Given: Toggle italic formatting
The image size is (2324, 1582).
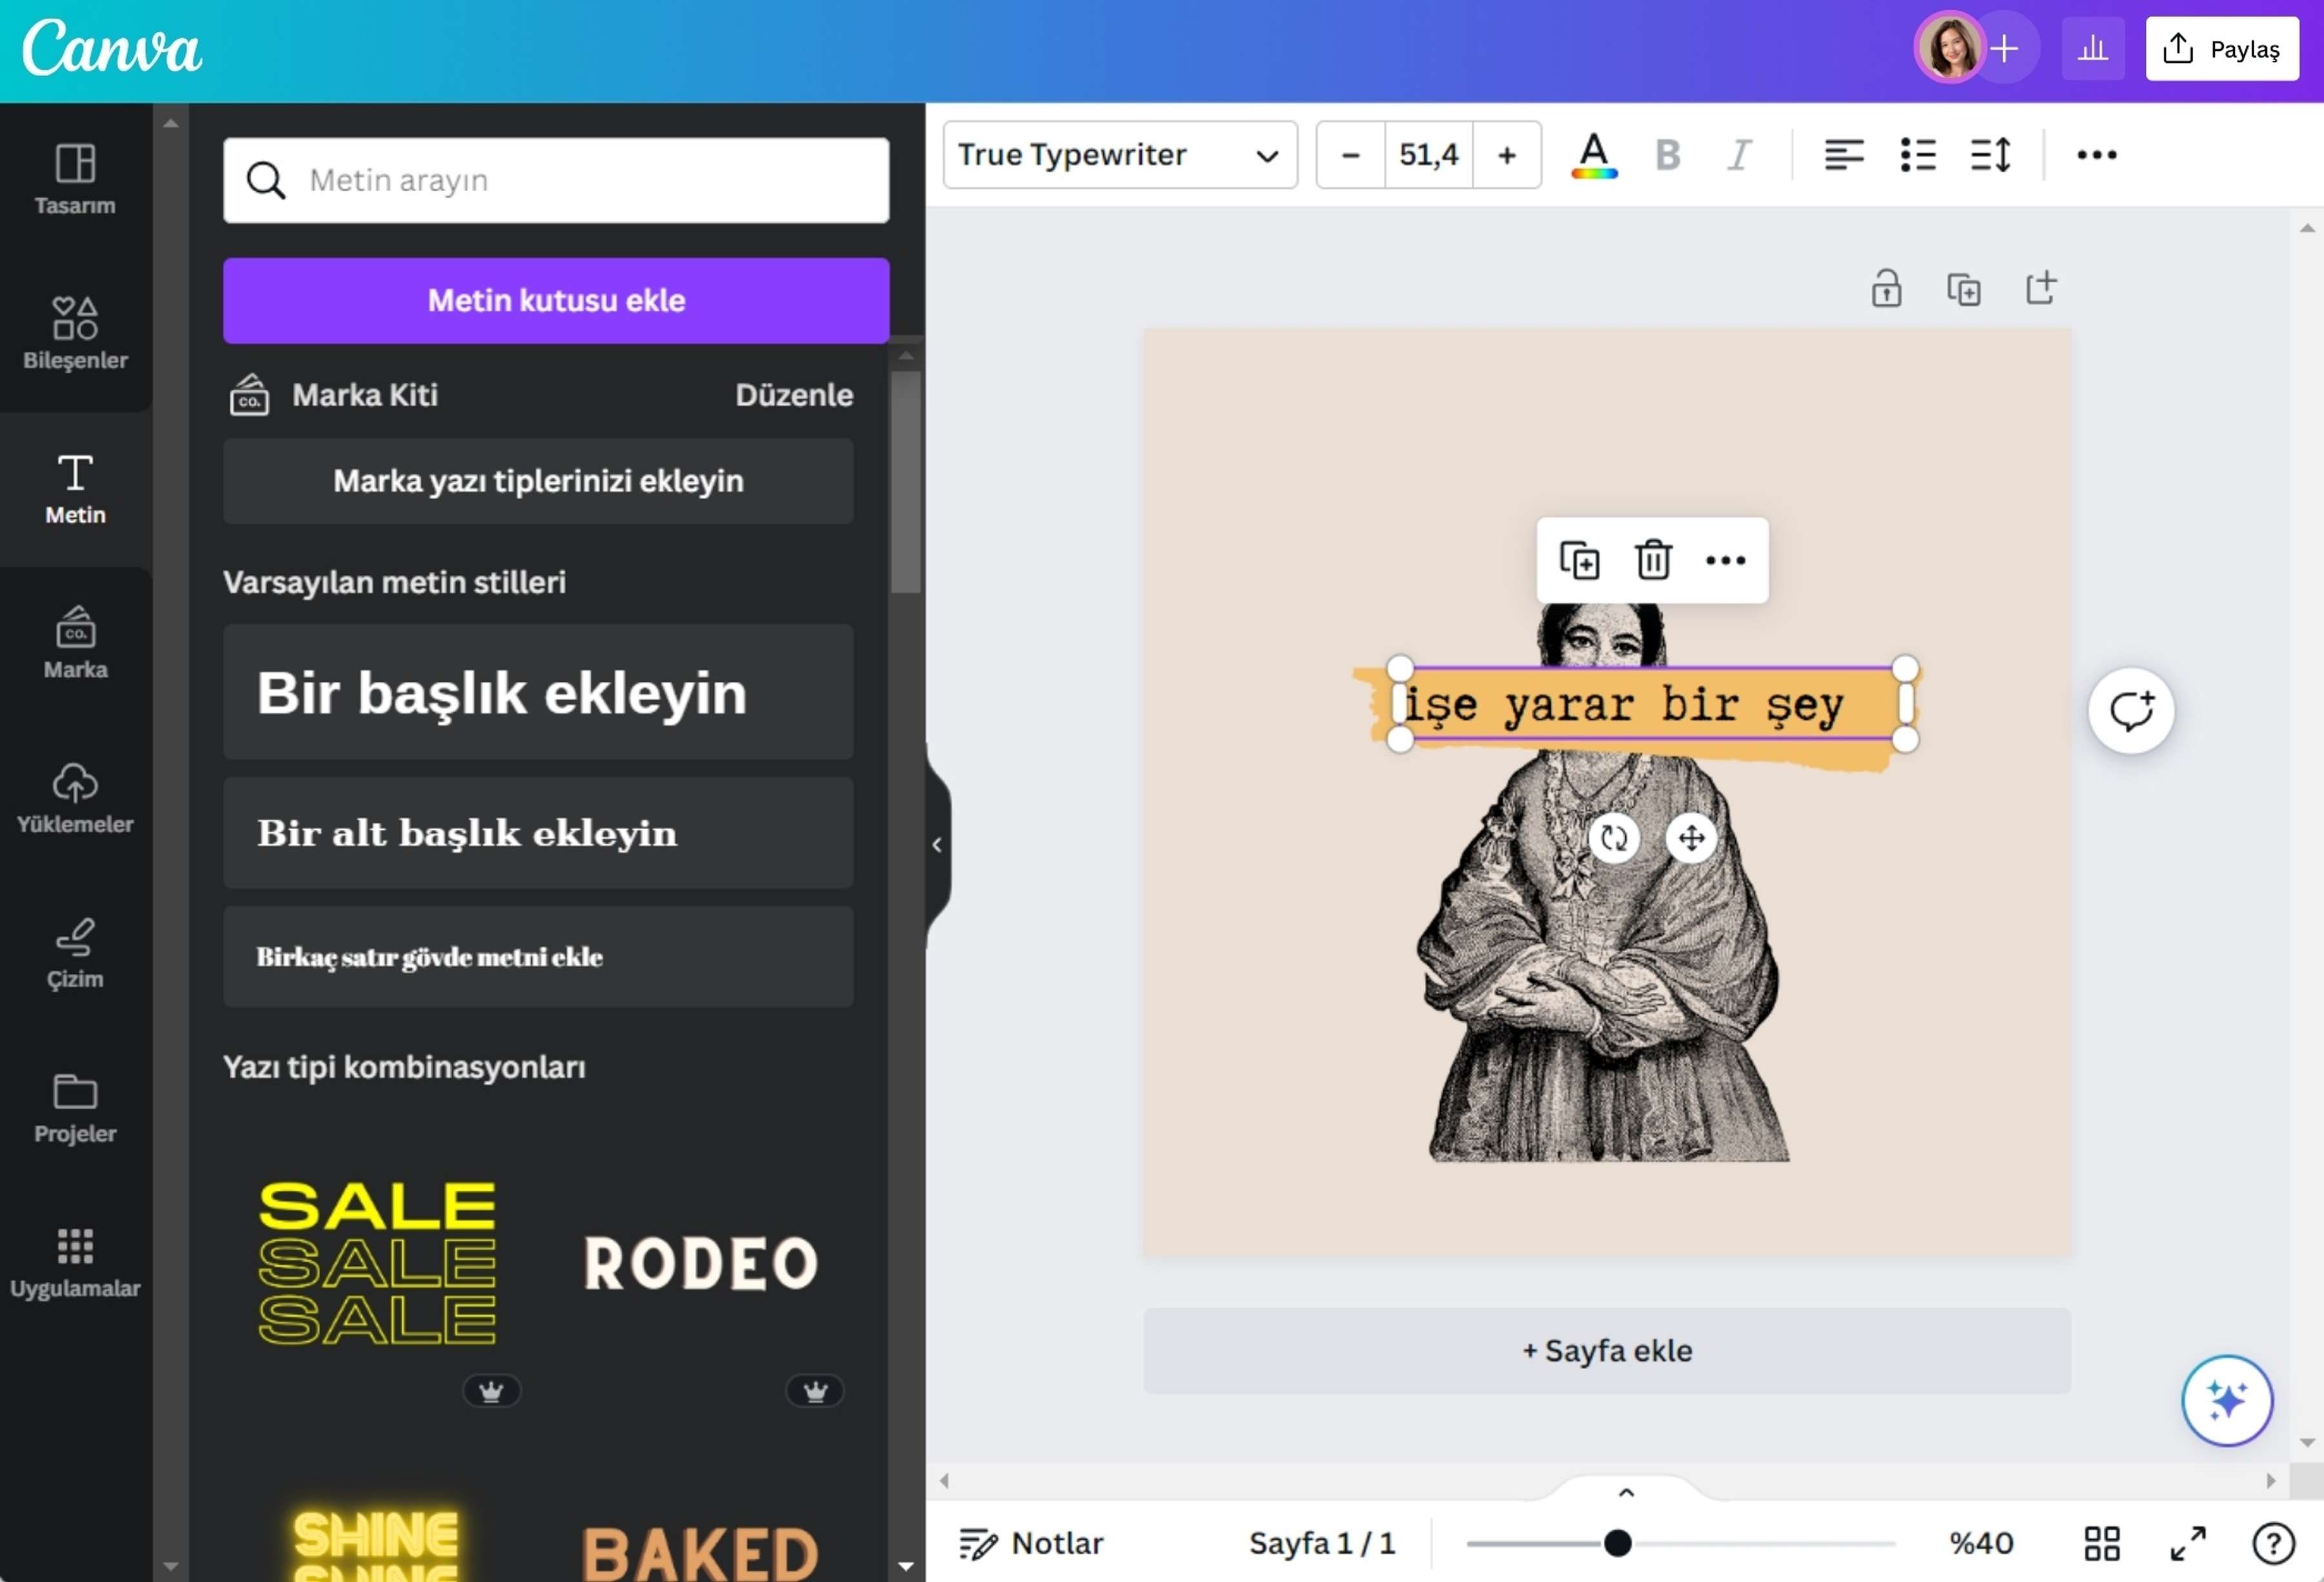Looking at the screenshot, I should [x=1740, y=155].
